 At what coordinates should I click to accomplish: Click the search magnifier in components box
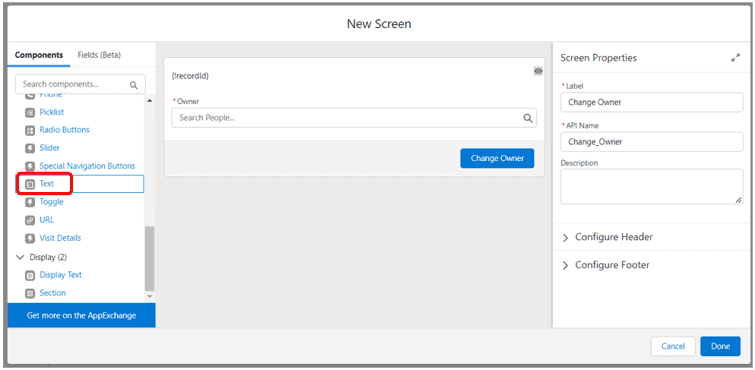click(134, 85)
